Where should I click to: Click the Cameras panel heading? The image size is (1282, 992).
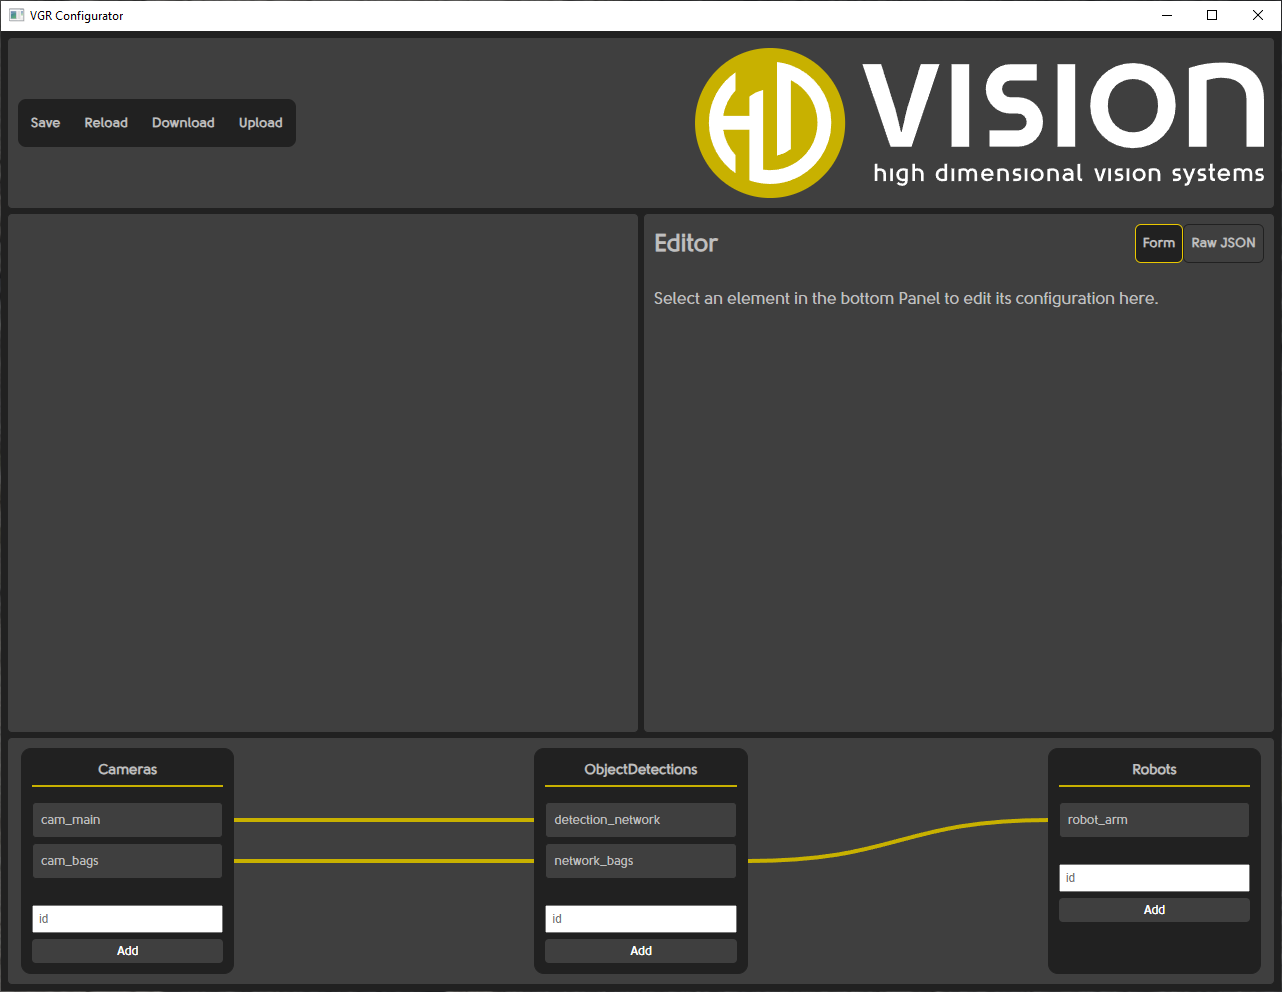point(127,769)
